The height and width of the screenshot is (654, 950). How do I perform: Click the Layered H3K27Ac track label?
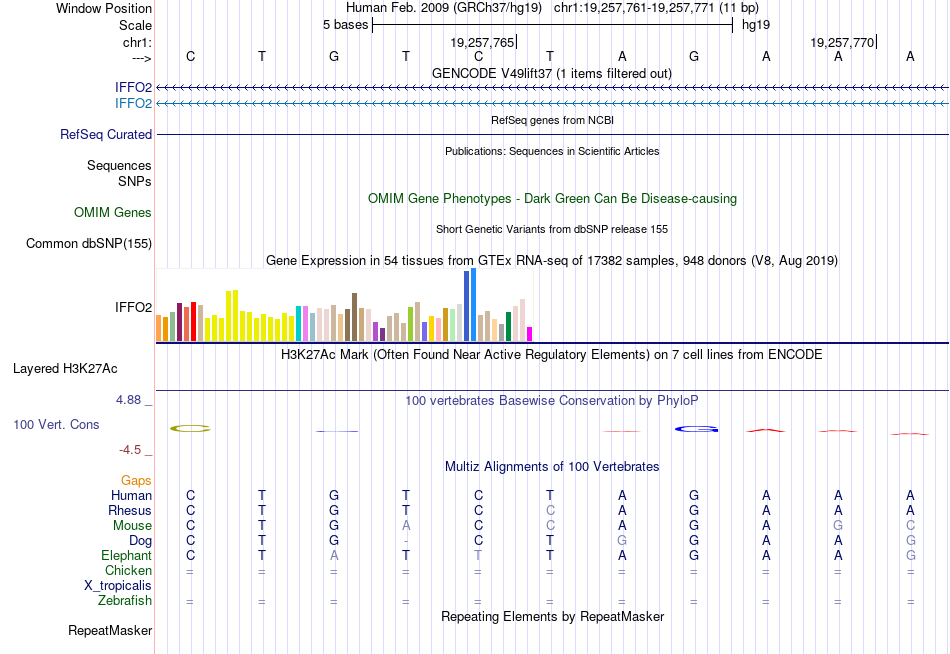click(65, 369)
